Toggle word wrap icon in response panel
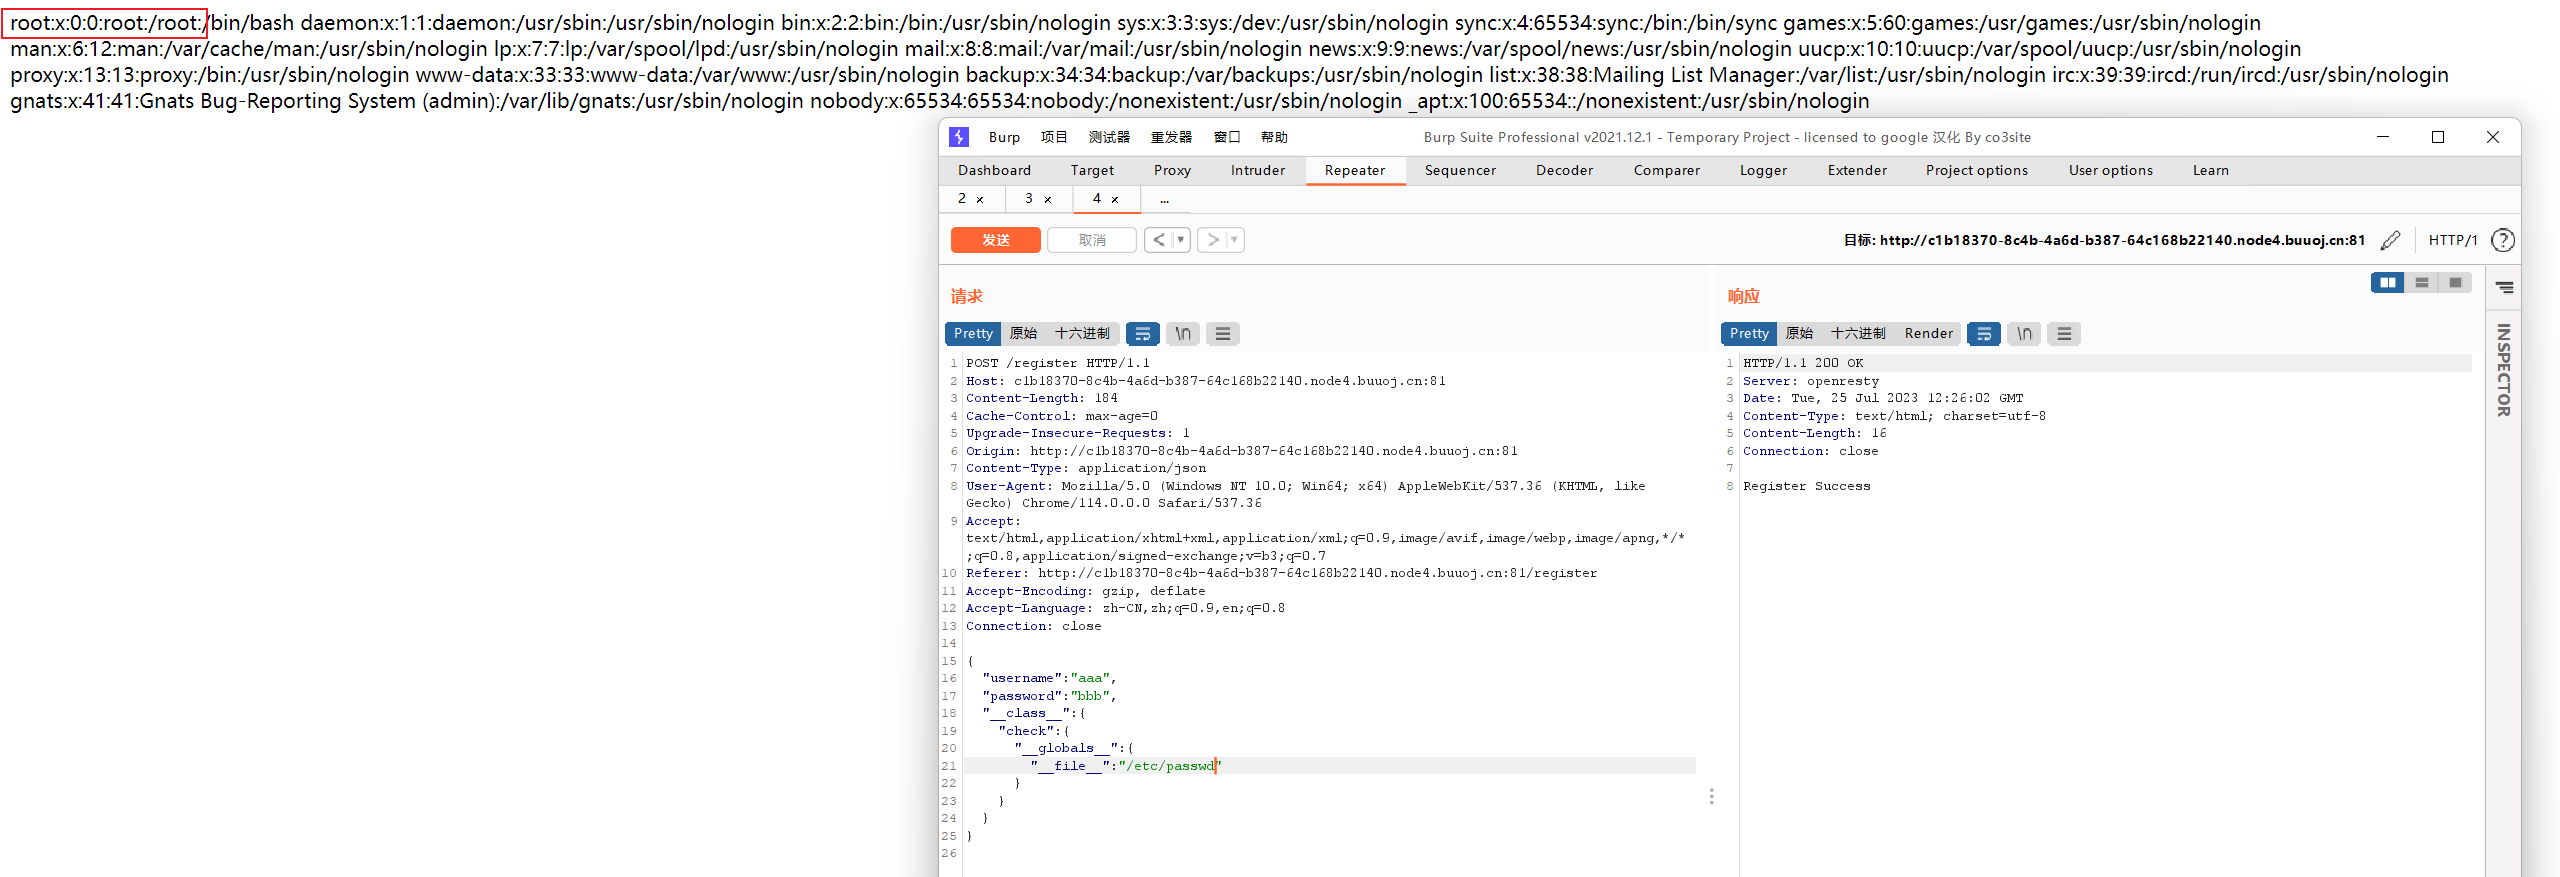This screenshot has height=877, width=2560. pos(1984,334)
